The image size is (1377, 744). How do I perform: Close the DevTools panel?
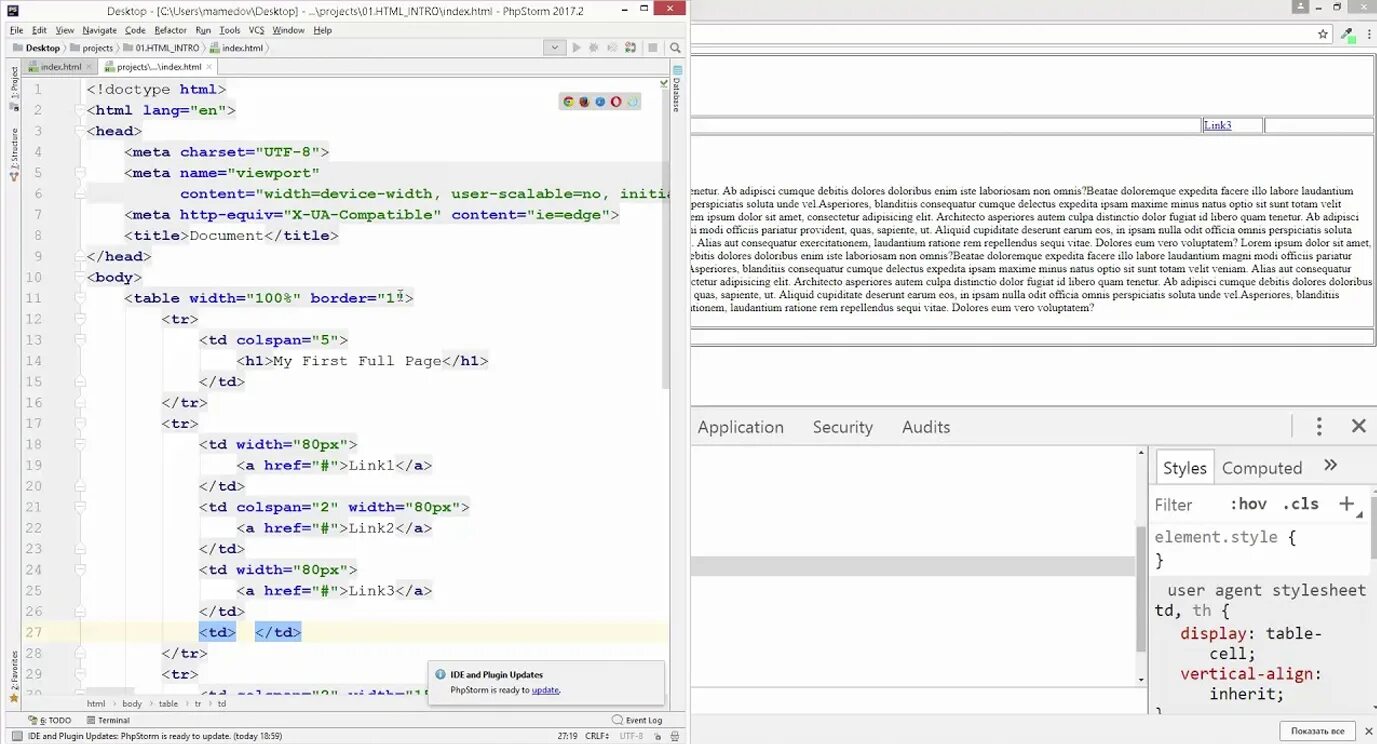coord(1358,426)
